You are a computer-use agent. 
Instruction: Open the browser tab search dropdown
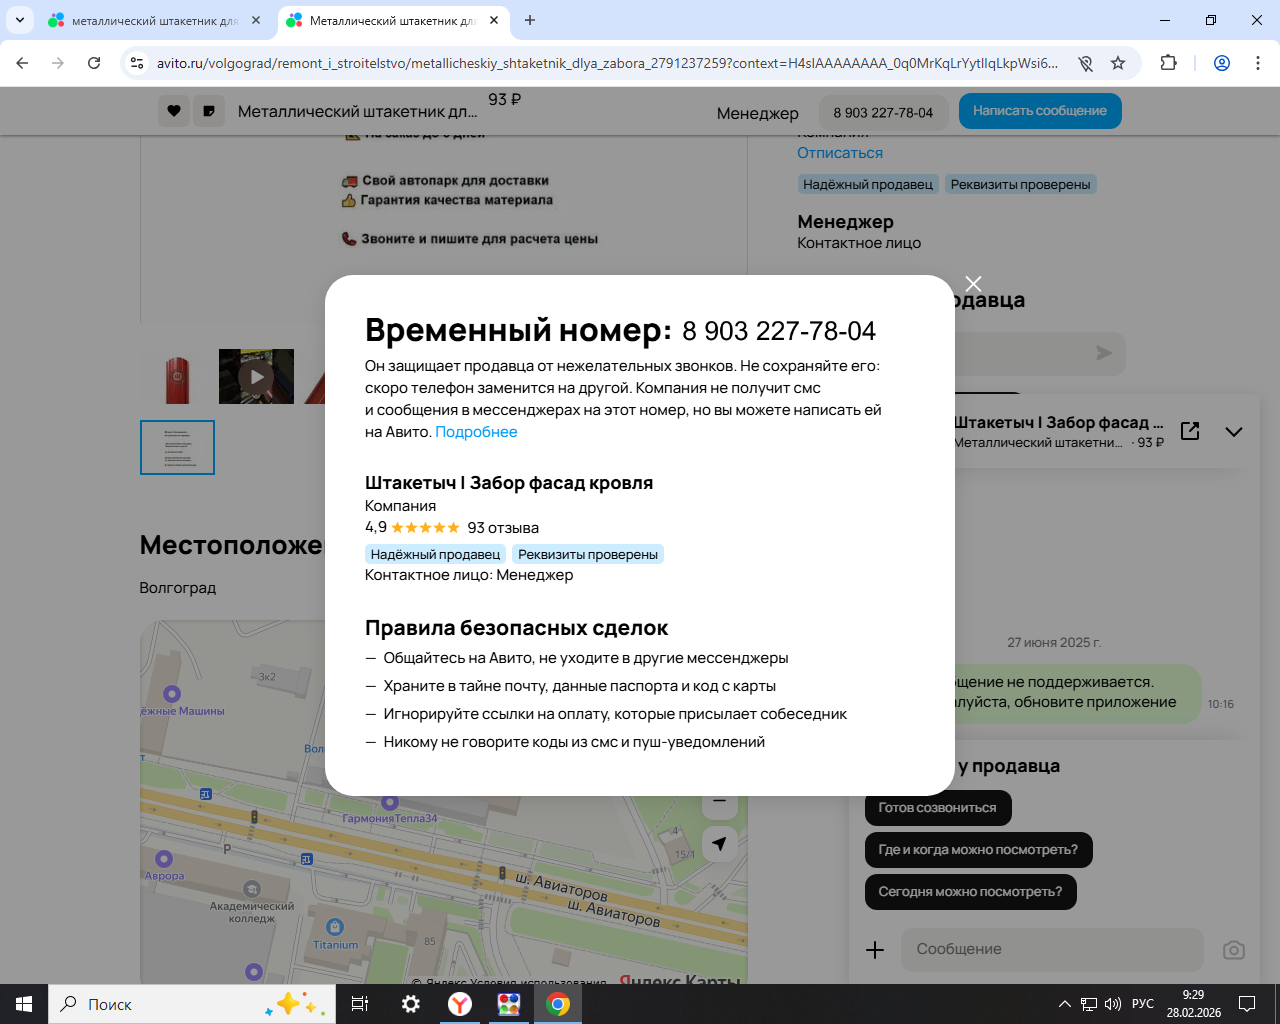[x=20, y=20]
